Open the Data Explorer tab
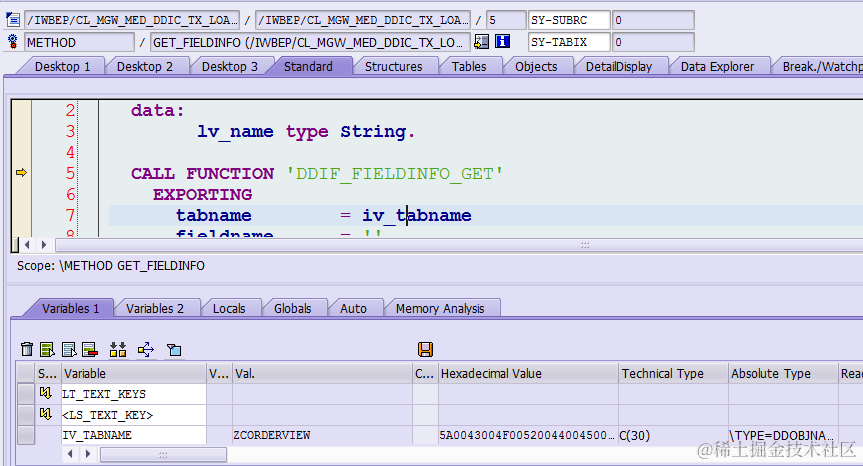863x466 pixels. 717,67
